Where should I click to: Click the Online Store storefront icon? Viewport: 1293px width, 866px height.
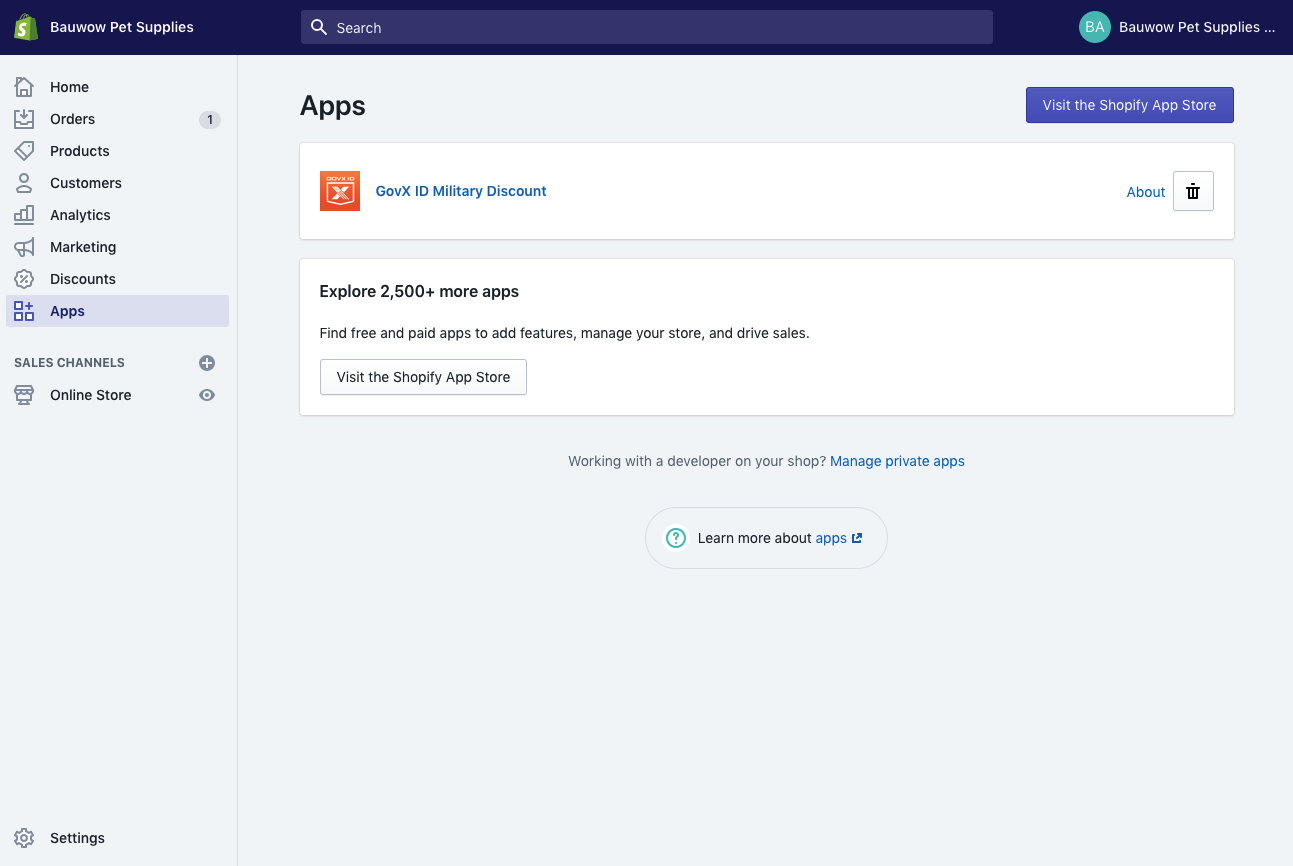[x=24, y=395]
